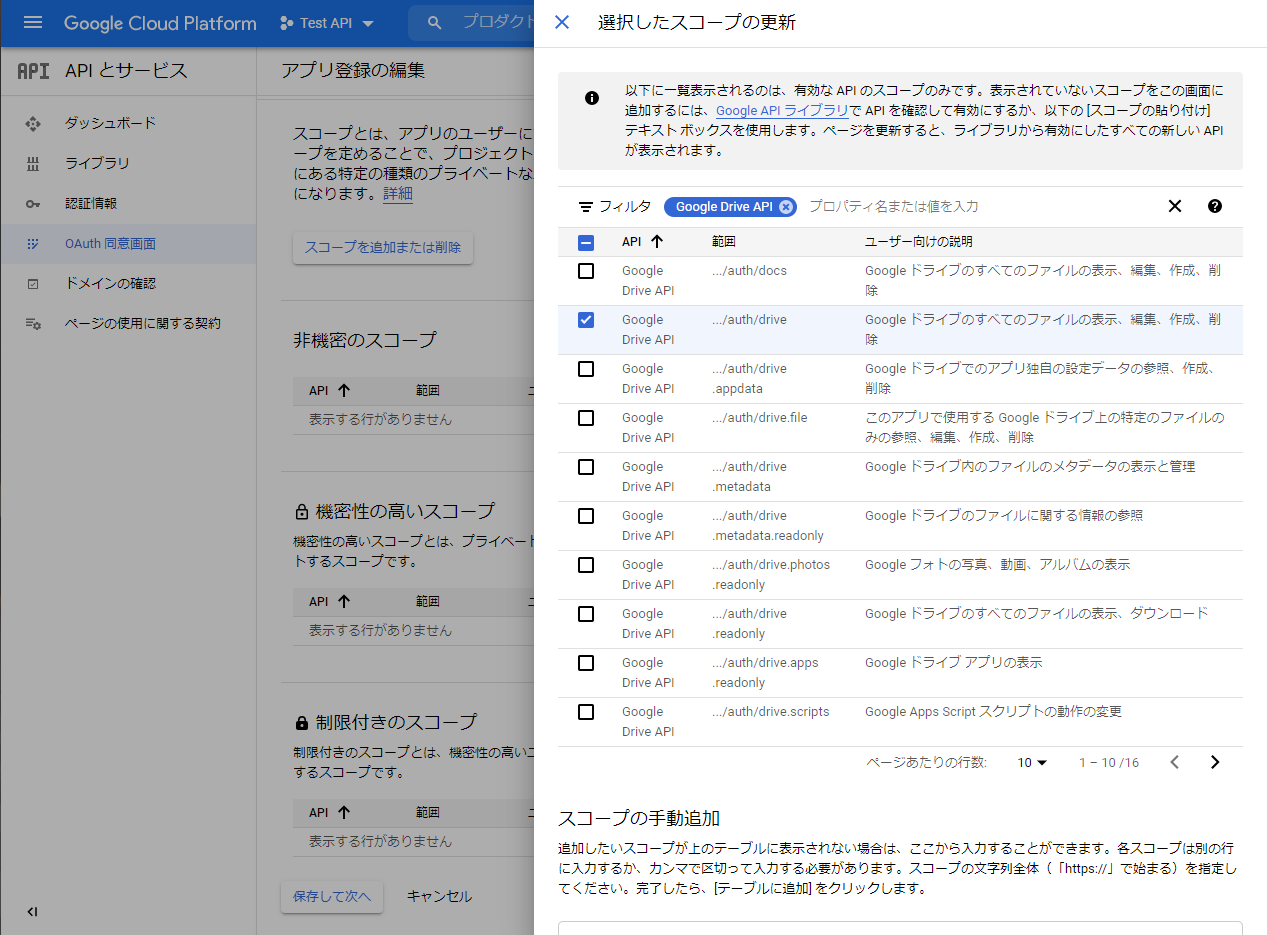Click the スコープを追加または削除 button

(x=383, y=247)
